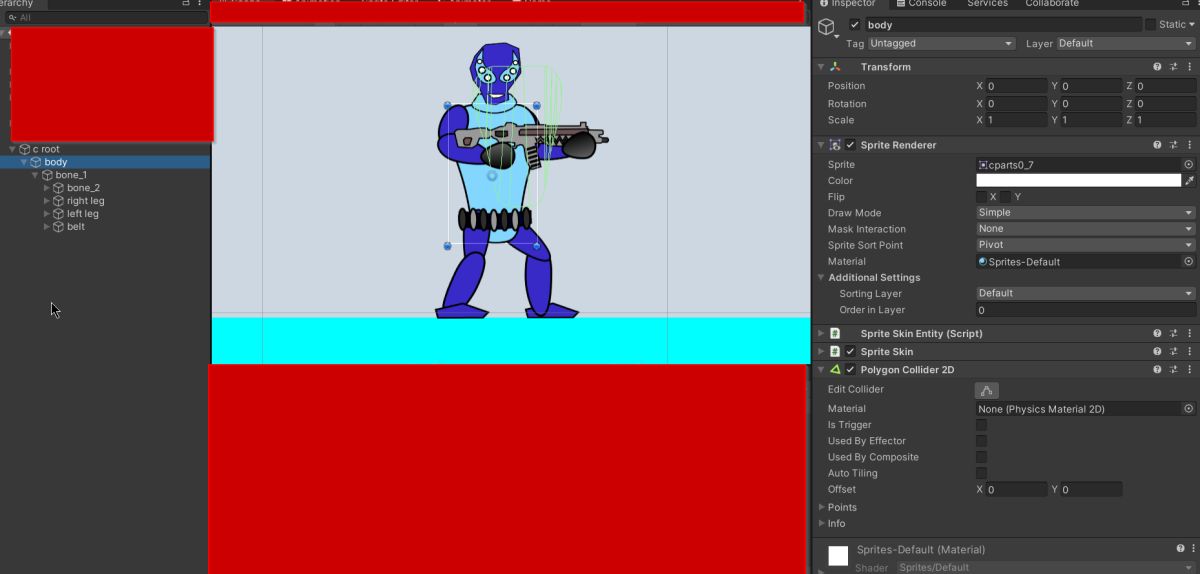Open Sorting Layer dropdown

click(x=1086, y=294)
